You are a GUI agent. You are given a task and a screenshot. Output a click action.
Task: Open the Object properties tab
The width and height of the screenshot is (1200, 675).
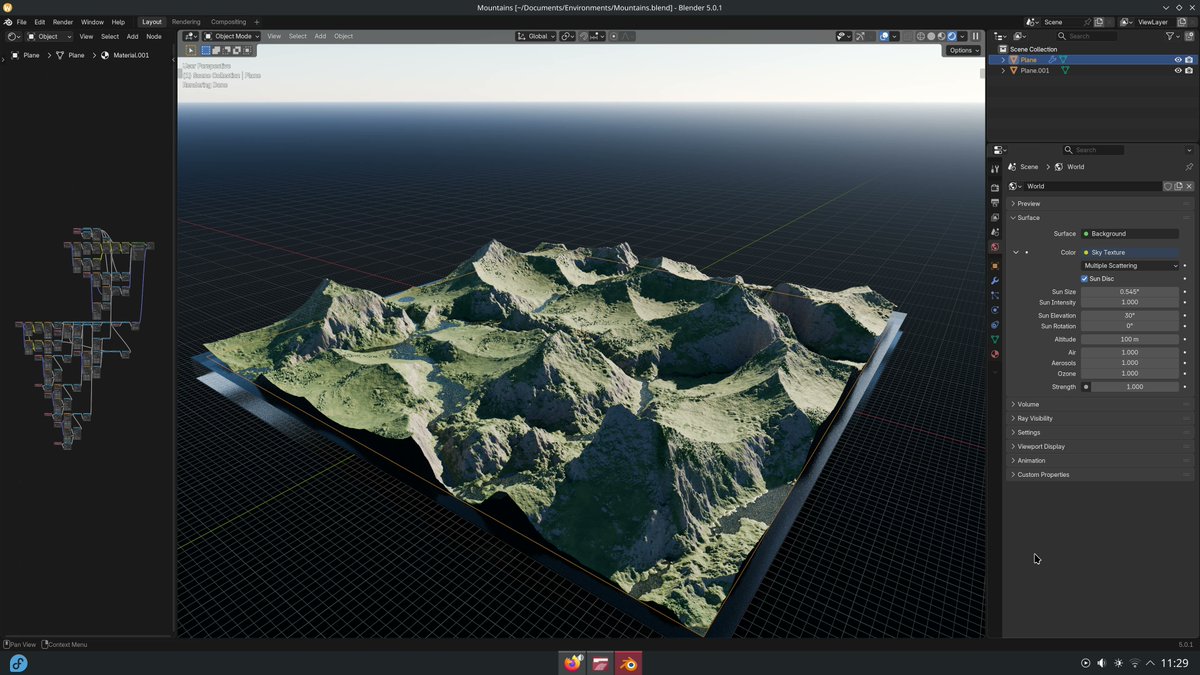[994, 266]
